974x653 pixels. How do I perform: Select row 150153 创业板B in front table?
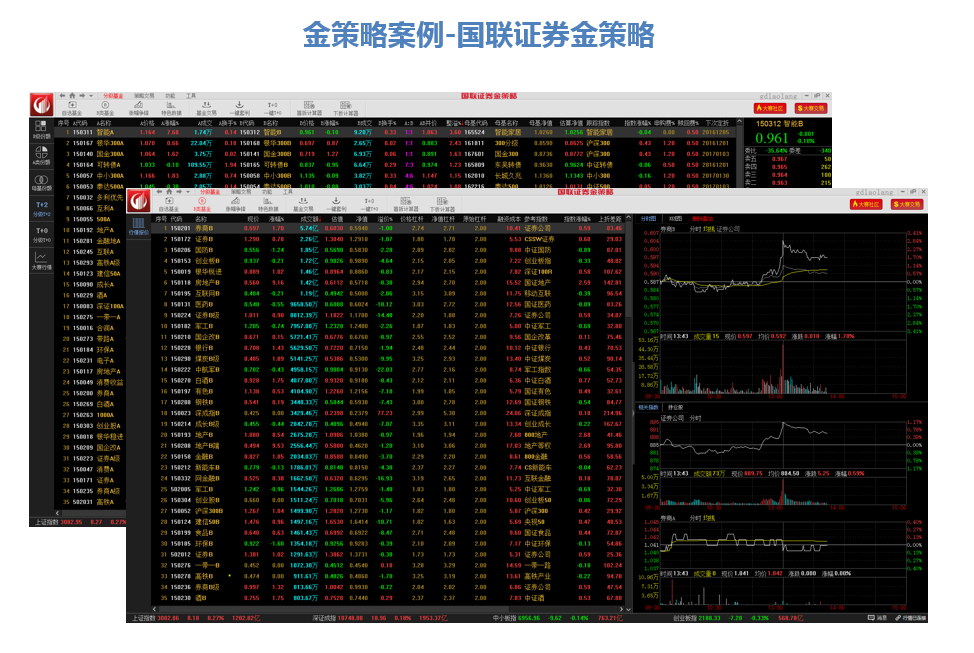388,261
